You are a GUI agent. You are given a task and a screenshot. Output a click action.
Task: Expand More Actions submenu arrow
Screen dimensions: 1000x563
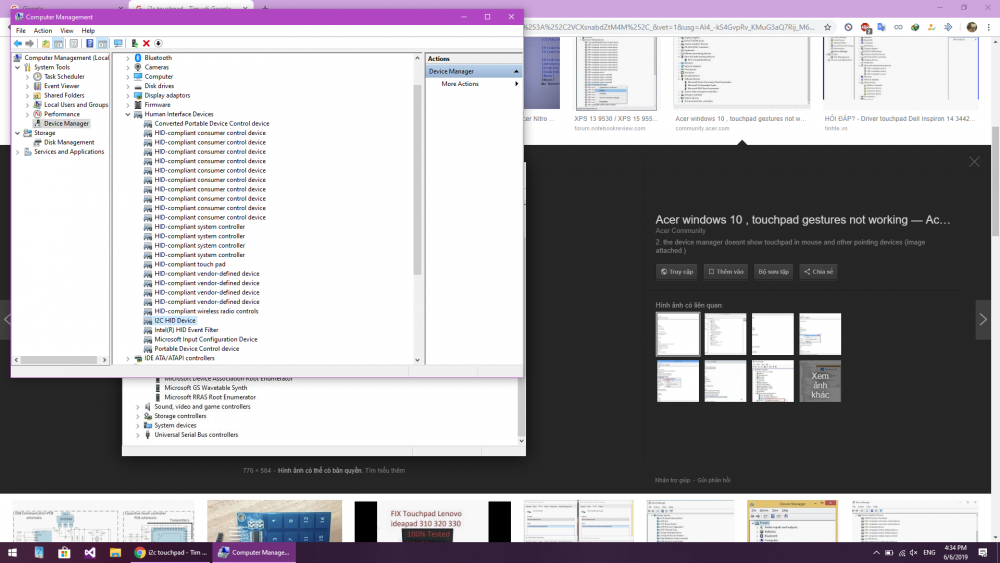pos(516,84)
